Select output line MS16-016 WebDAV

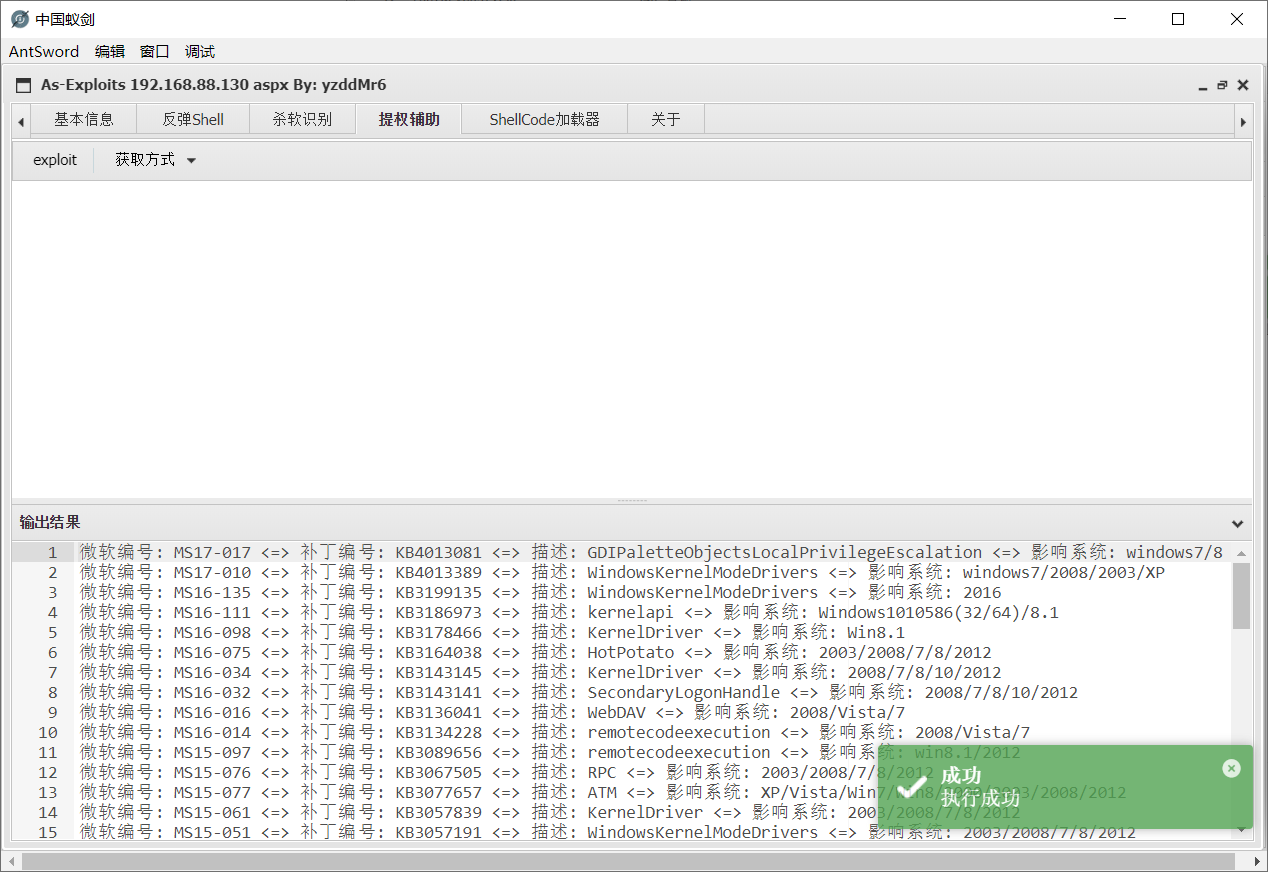(x=492, y=712)
